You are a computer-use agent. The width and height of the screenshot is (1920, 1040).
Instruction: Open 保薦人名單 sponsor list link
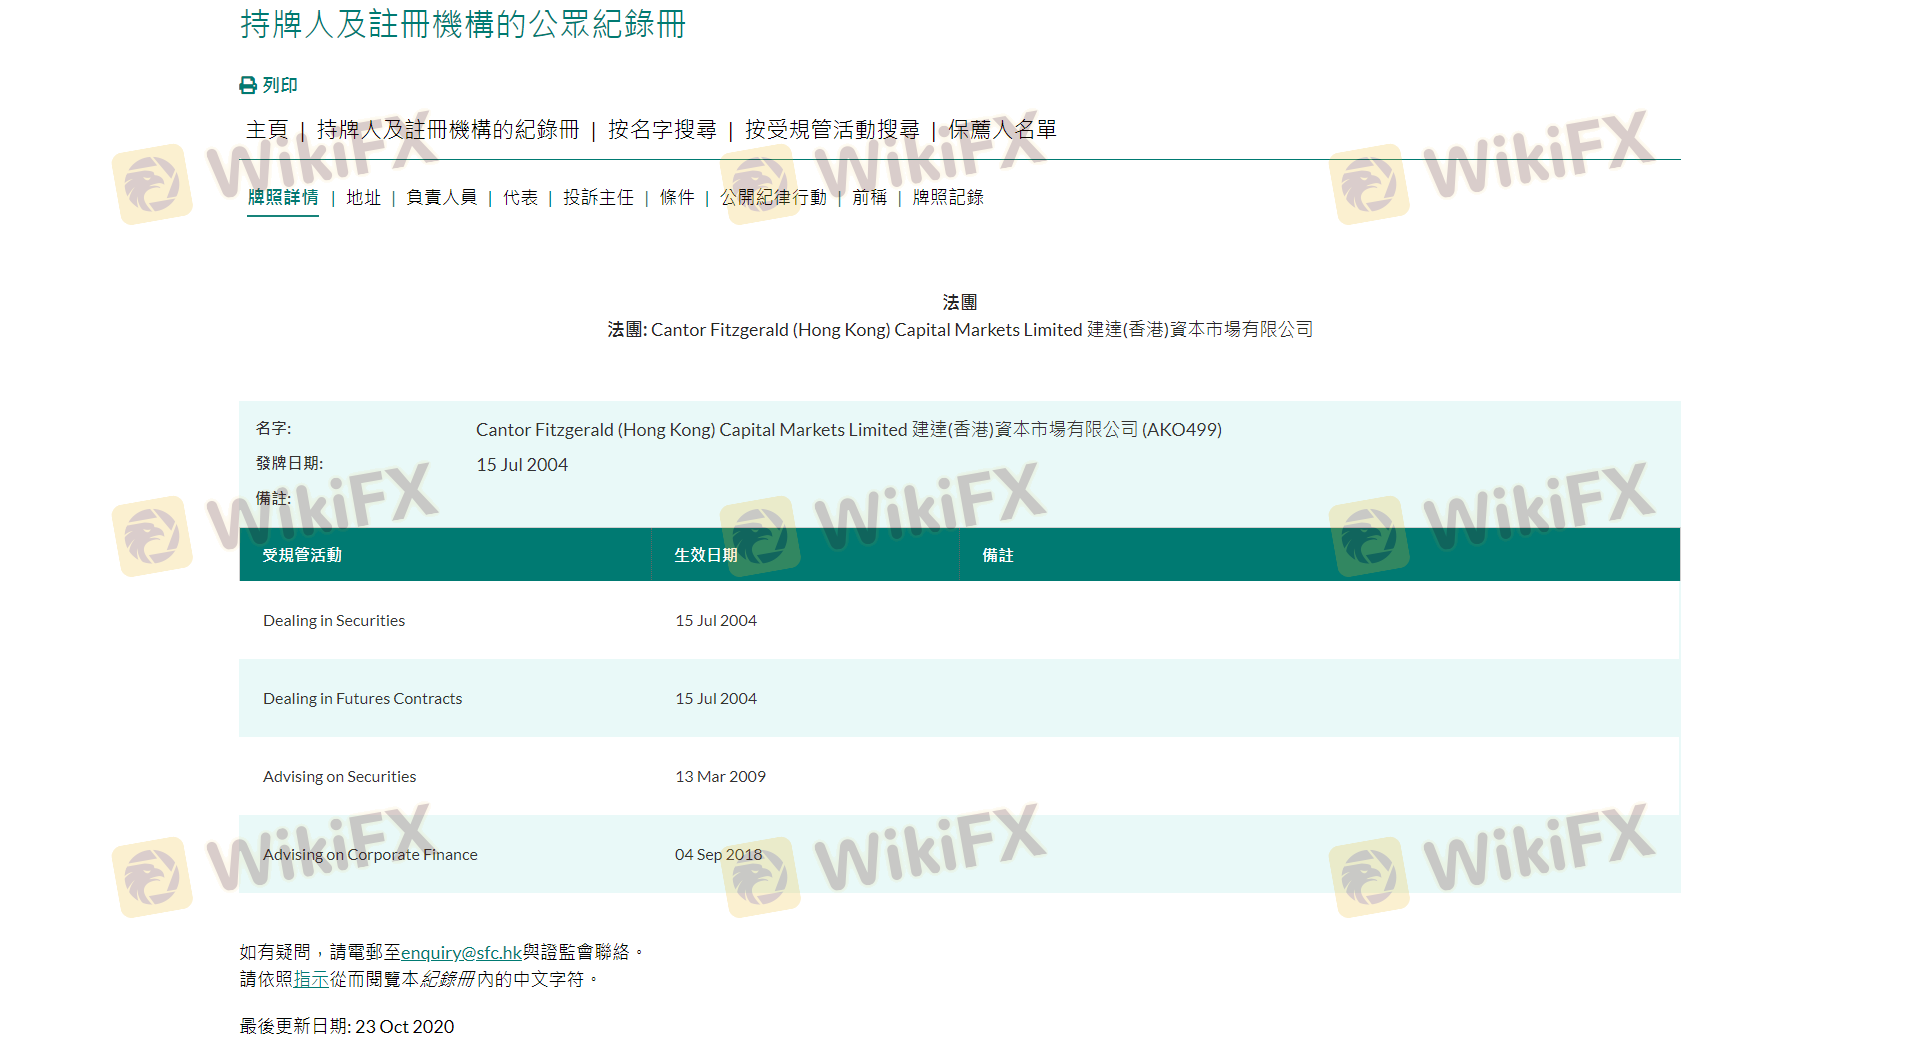(1002, 130)
